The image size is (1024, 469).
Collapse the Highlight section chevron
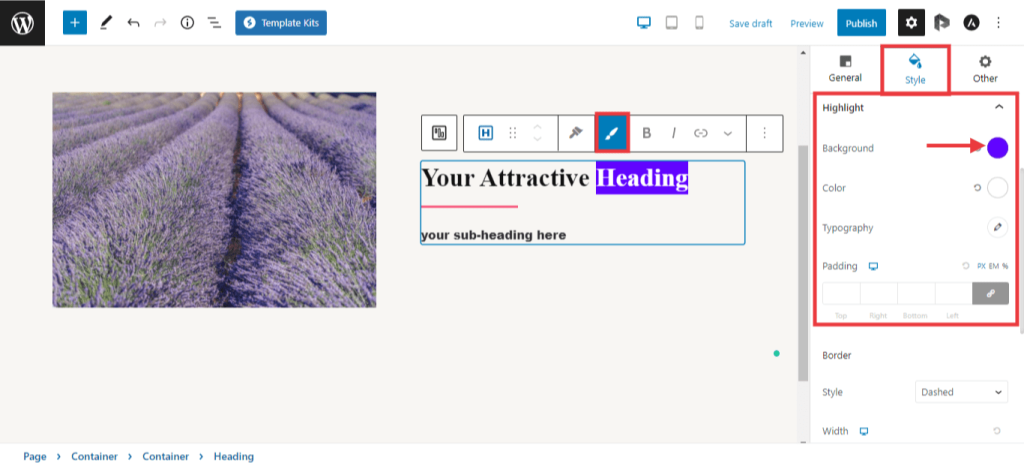(x=998, y=107)
